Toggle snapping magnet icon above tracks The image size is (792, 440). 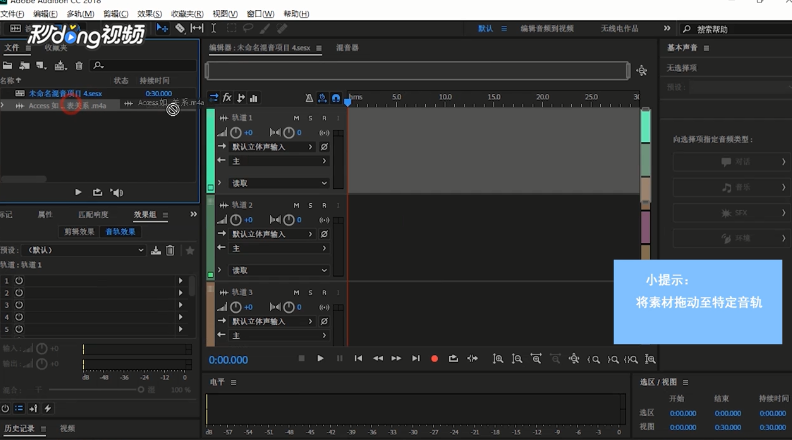click(x=336, y=98)
